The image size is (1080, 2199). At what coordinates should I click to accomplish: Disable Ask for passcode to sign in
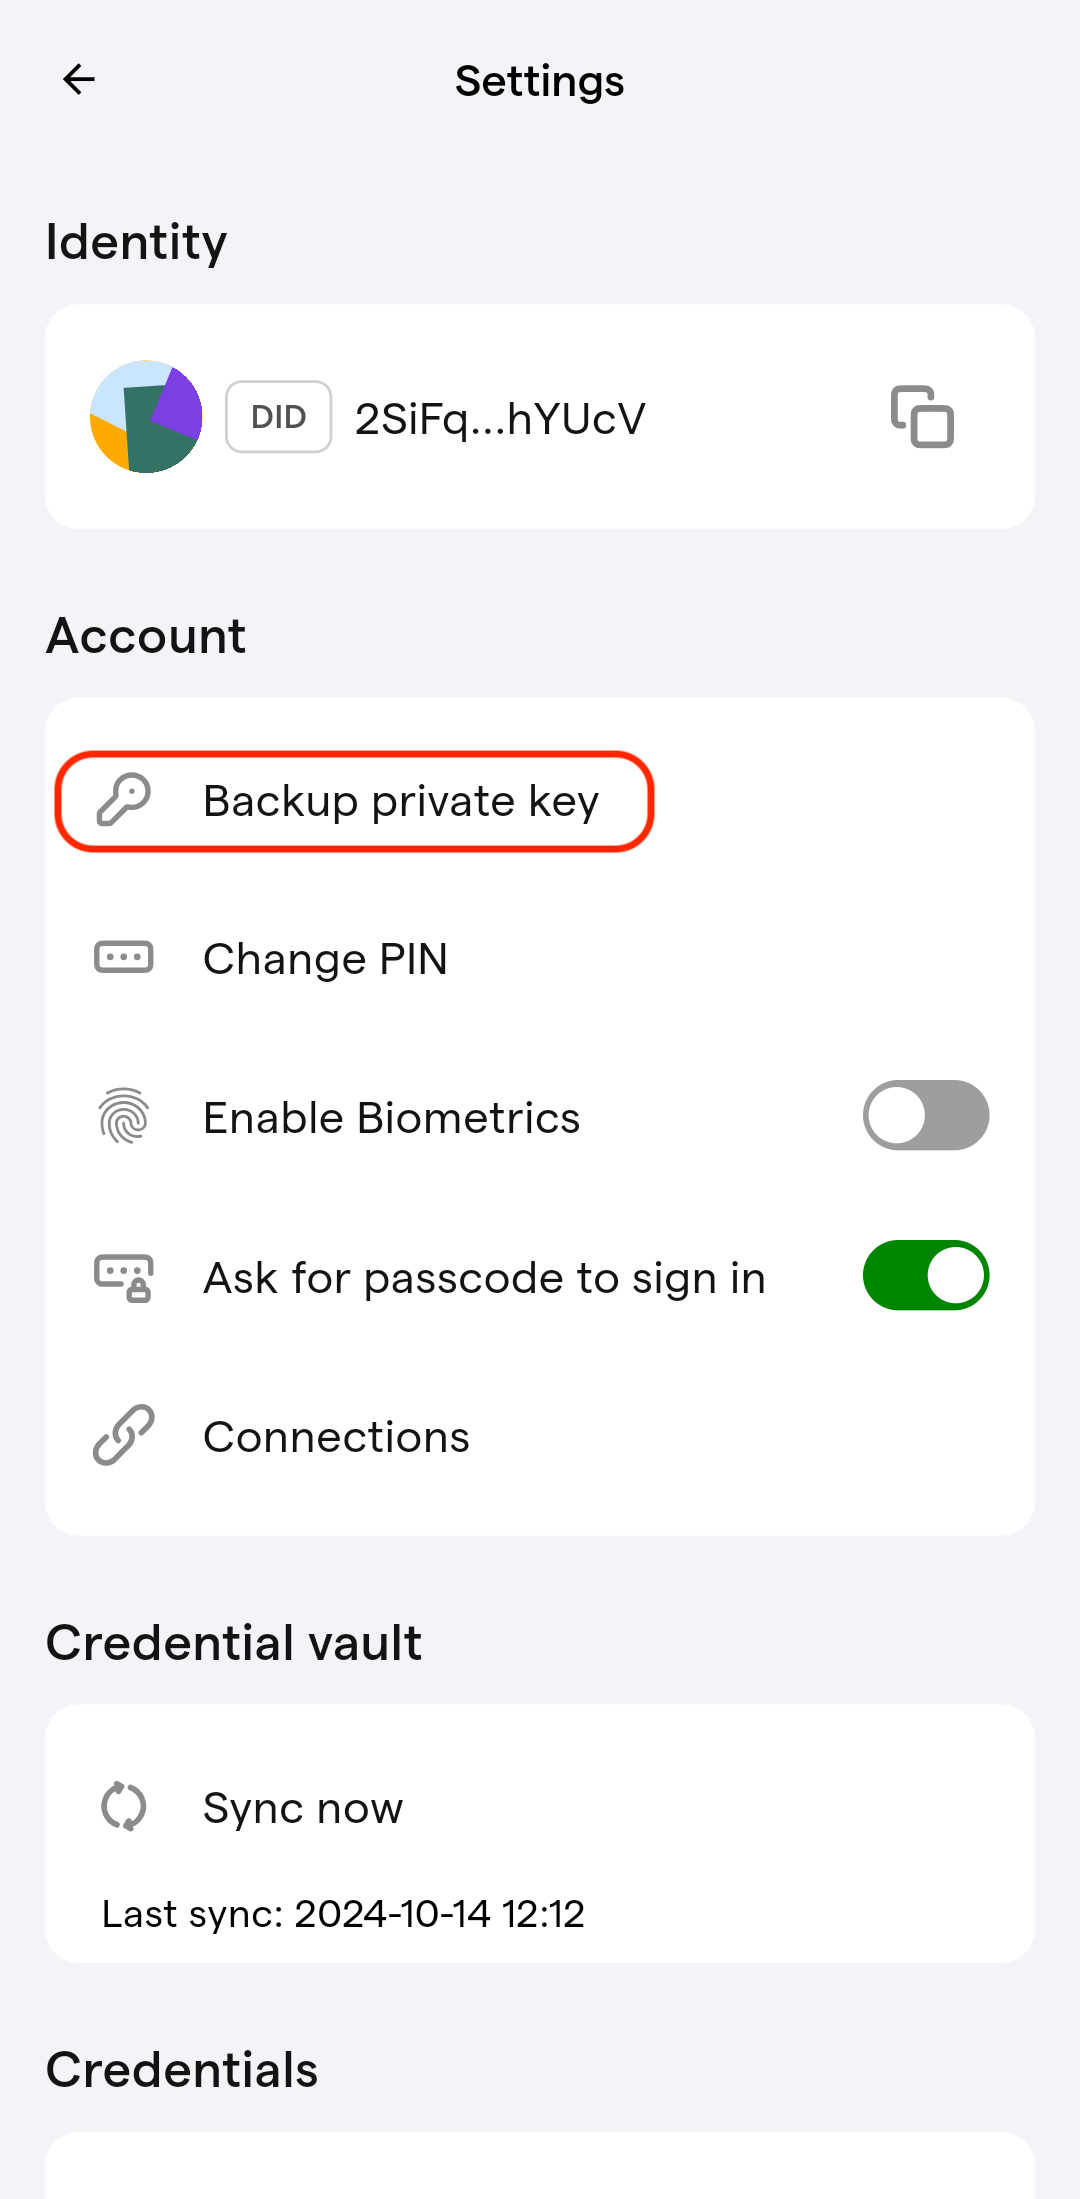point(926,1275)
